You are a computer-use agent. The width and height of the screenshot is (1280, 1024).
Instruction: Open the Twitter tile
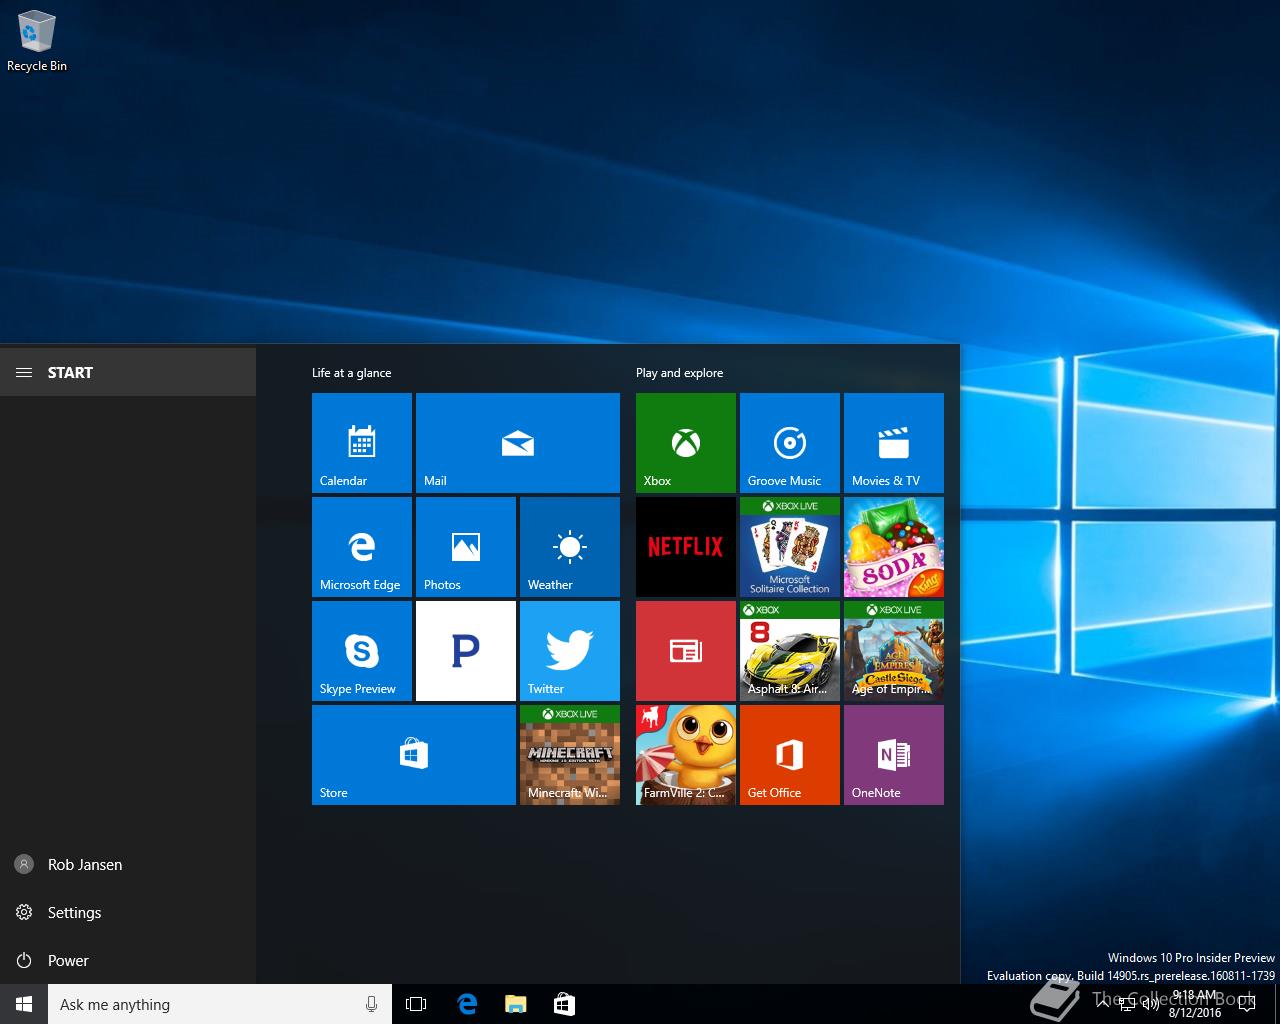(570, 650)
